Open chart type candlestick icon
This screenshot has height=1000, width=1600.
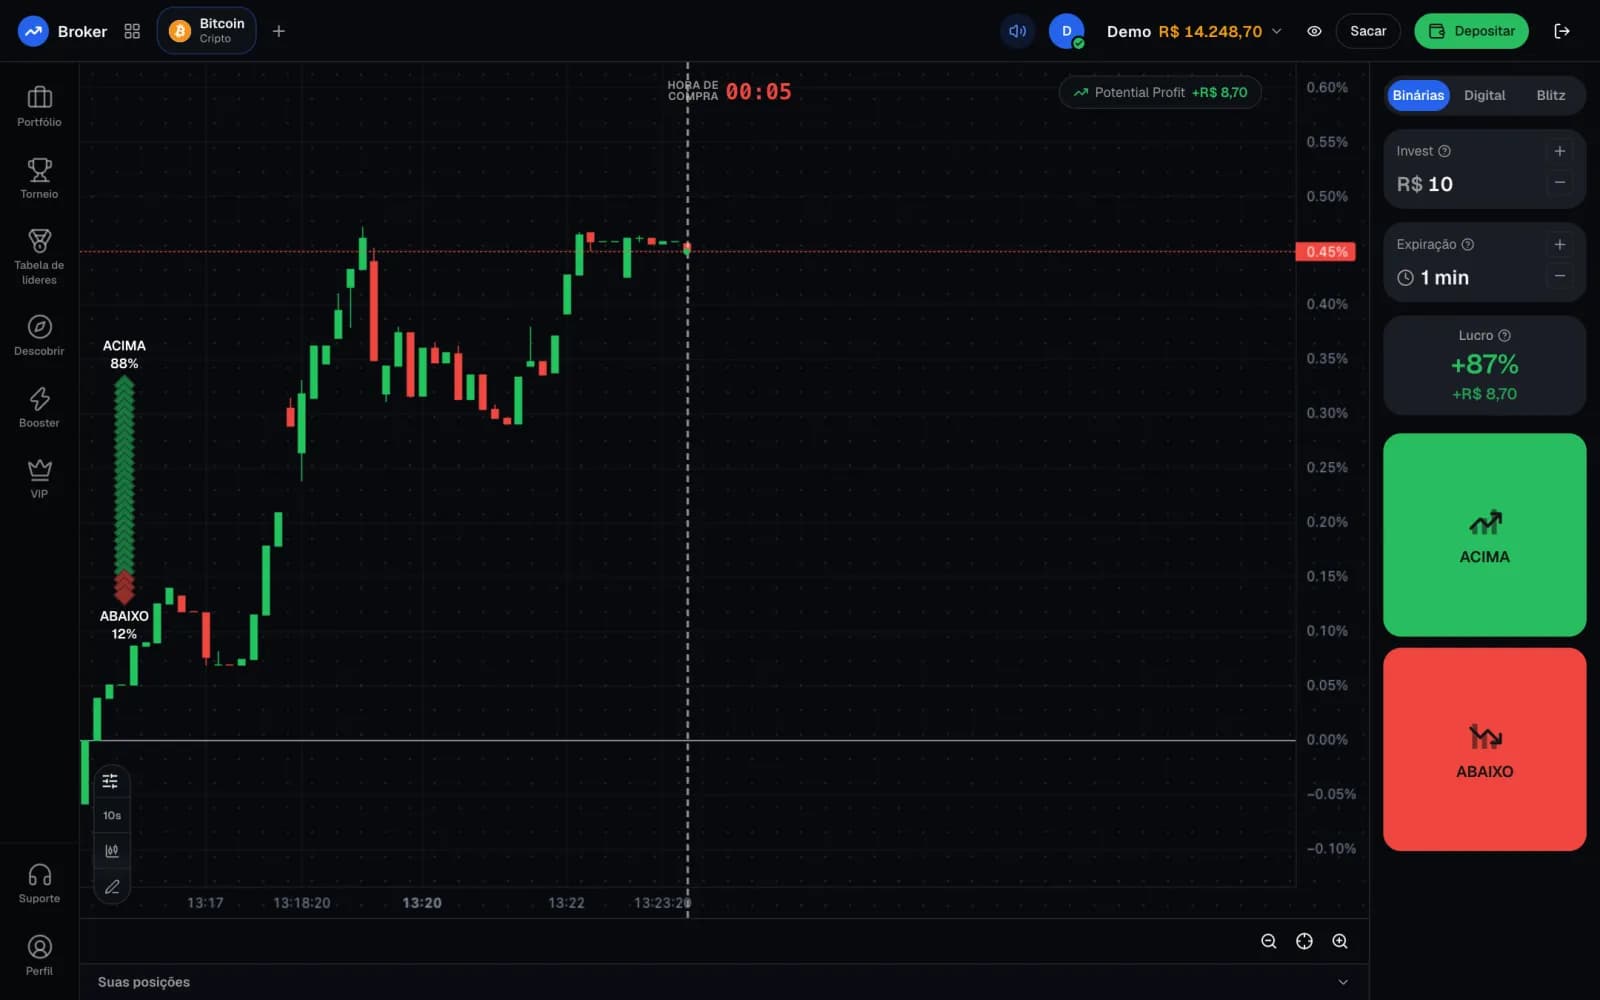(x=111, y=851)
